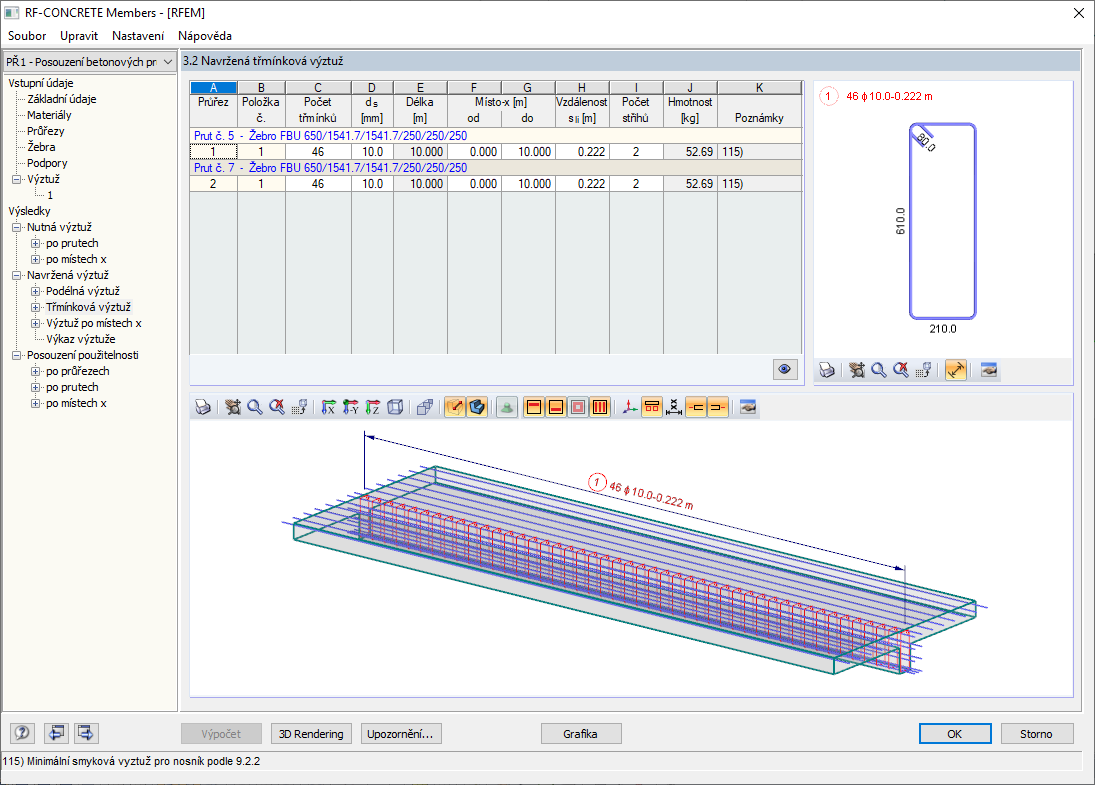Go to previous table with left arrow button
The height and width of the screenshot is (785, 1095).
(56, 733)
